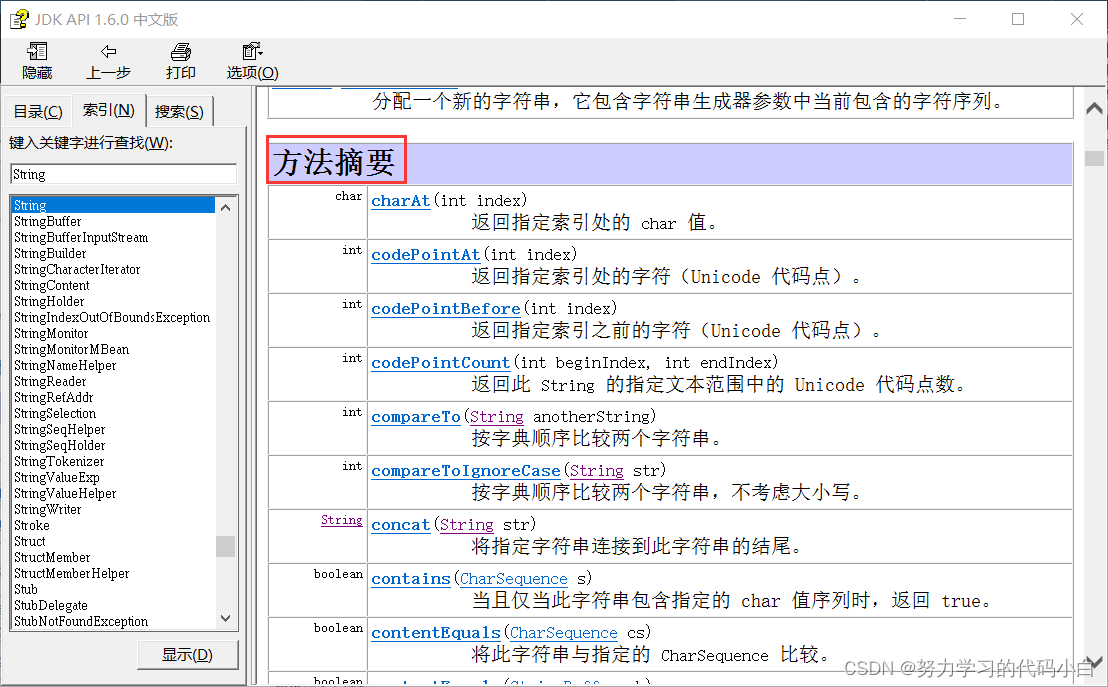Click the Hide (隐藏) toolbar icon
1108x687 pixels.
tap(37, 51)
